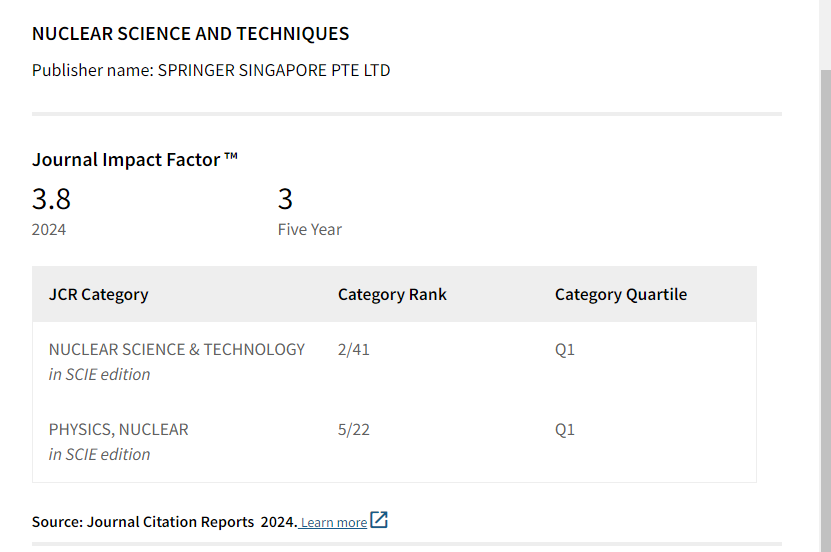
Task: Click the Five Year label
Action: [309, 229]
